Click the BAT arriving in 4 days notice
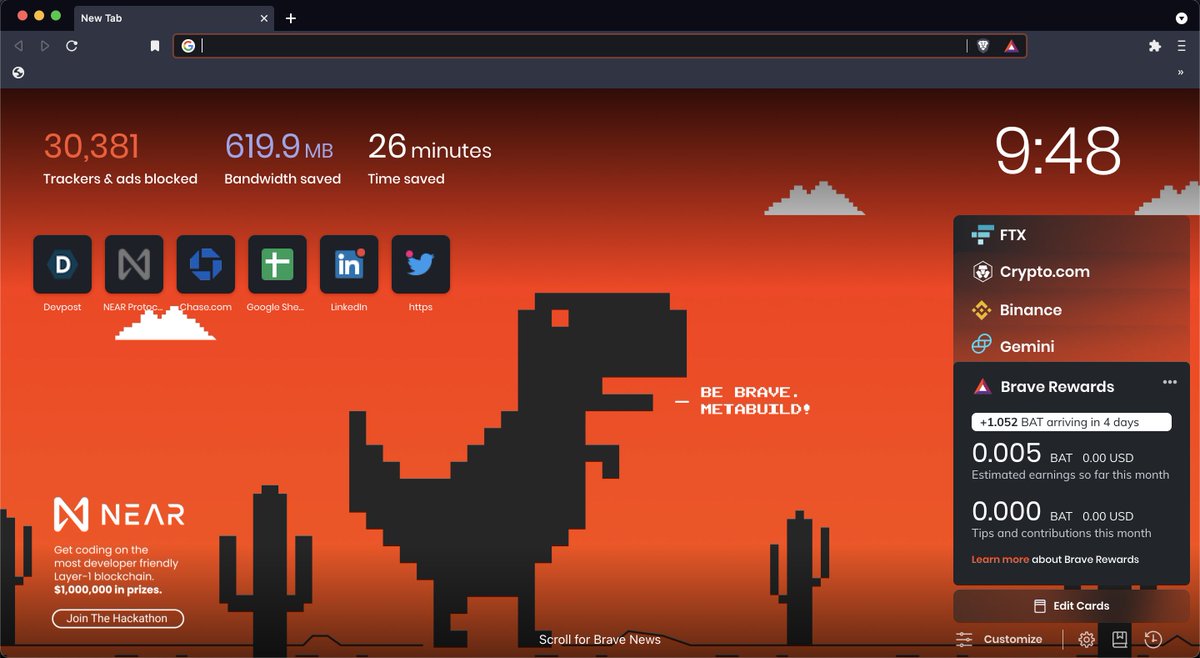Screen dimensions: 1200x658 click(x=1071, y=422)
